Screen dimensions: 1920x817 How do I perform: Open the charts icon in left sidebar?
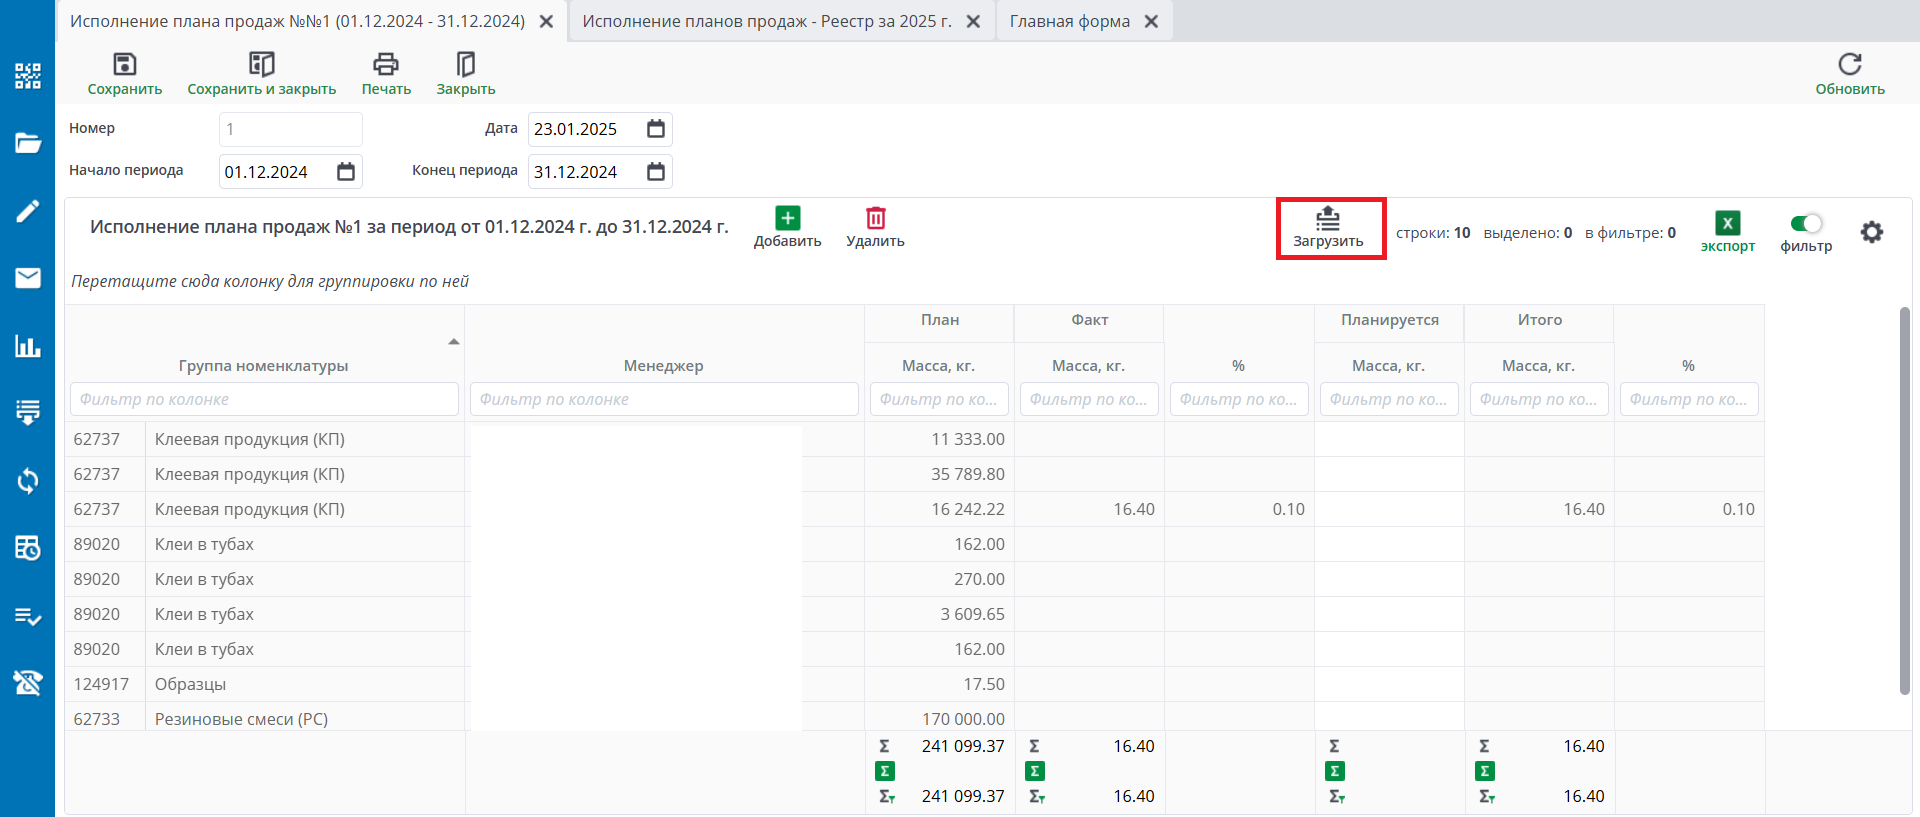pos(28,347)
